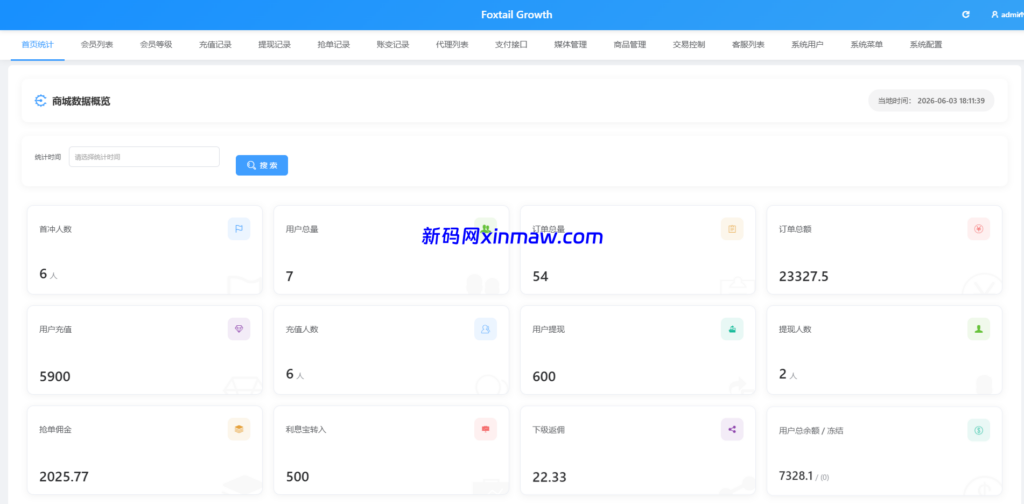1024x504 pixels.
Task: Click the 500 利息宝转入 value
Action: click(298, 477)
